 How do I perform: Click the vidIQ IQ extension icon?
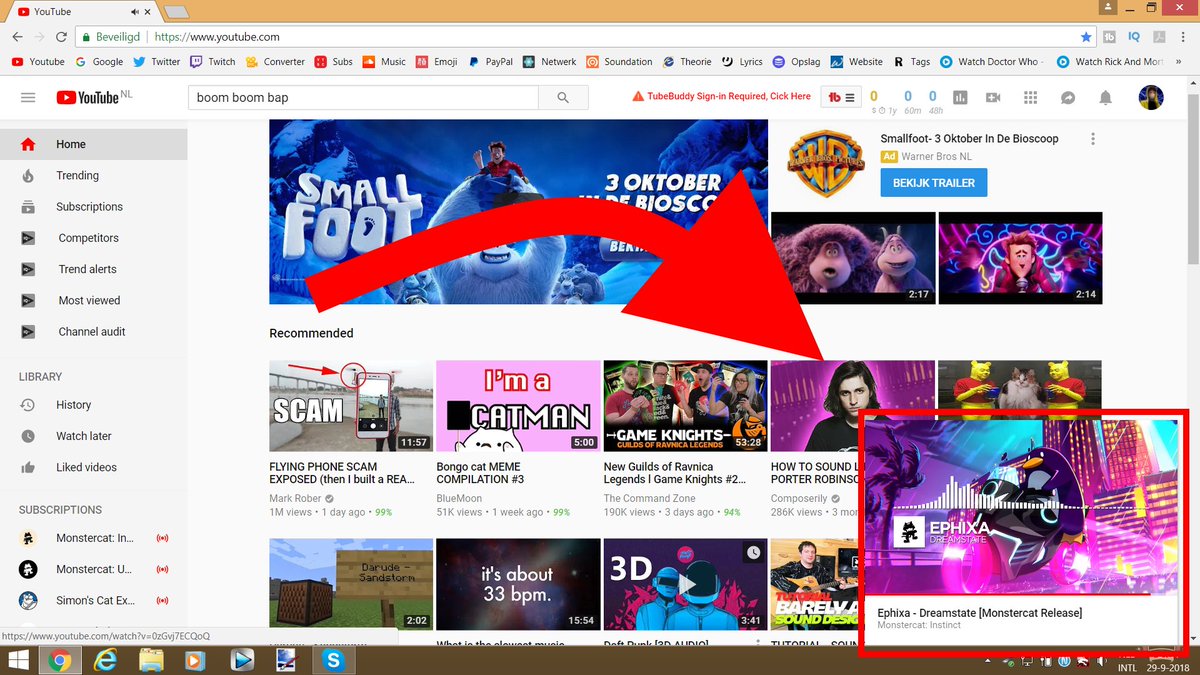(1134, 37)
